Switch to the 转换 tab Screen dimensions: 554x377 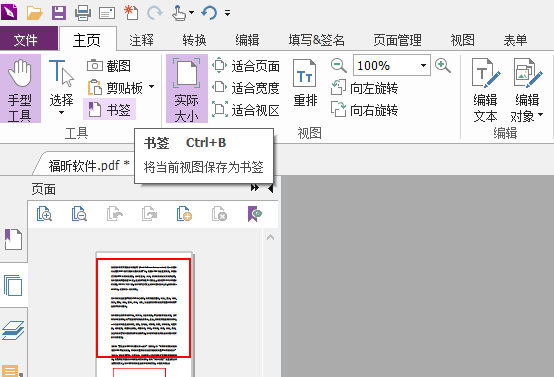(194, 40)
